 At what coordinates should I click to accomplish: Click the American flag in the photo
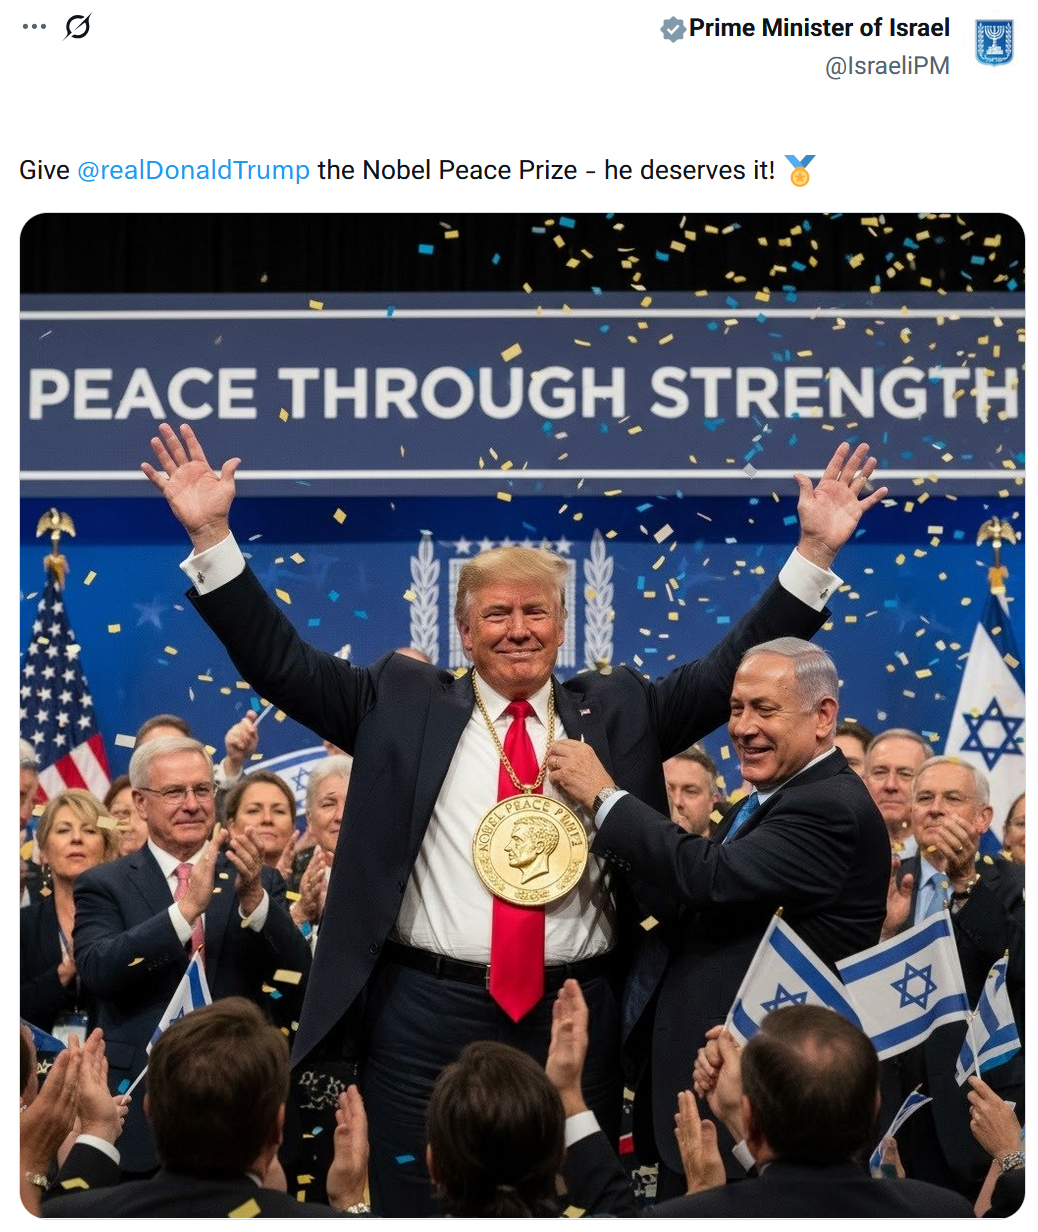[62, 690]
